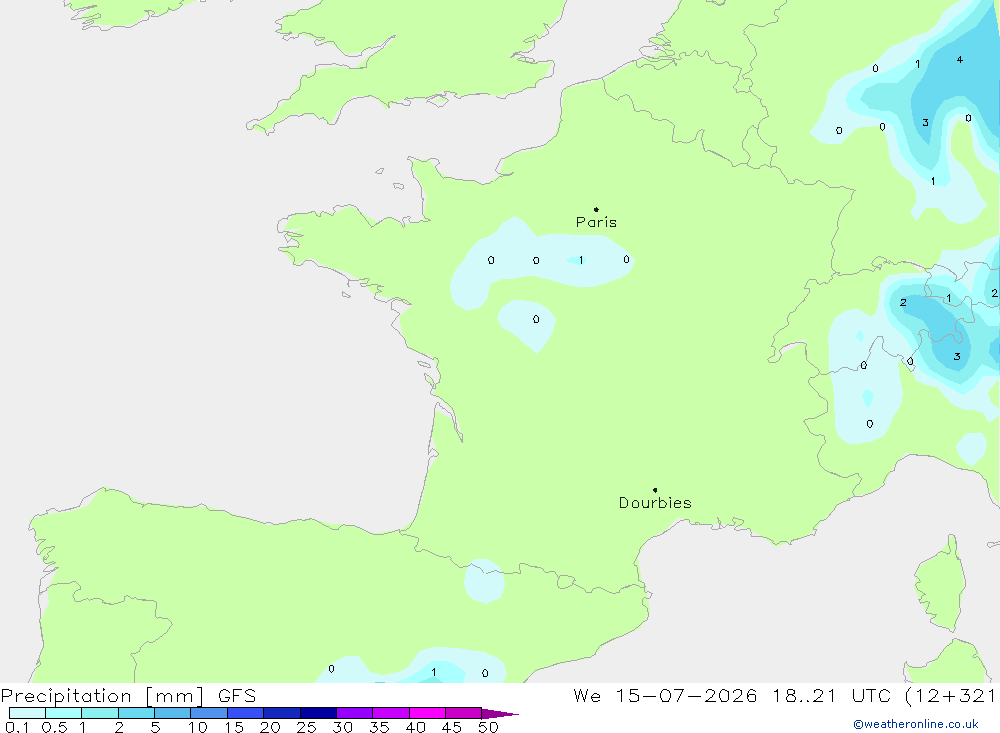Select the '(12+321' forecast offset text
1000x733 pixels.
951,696
